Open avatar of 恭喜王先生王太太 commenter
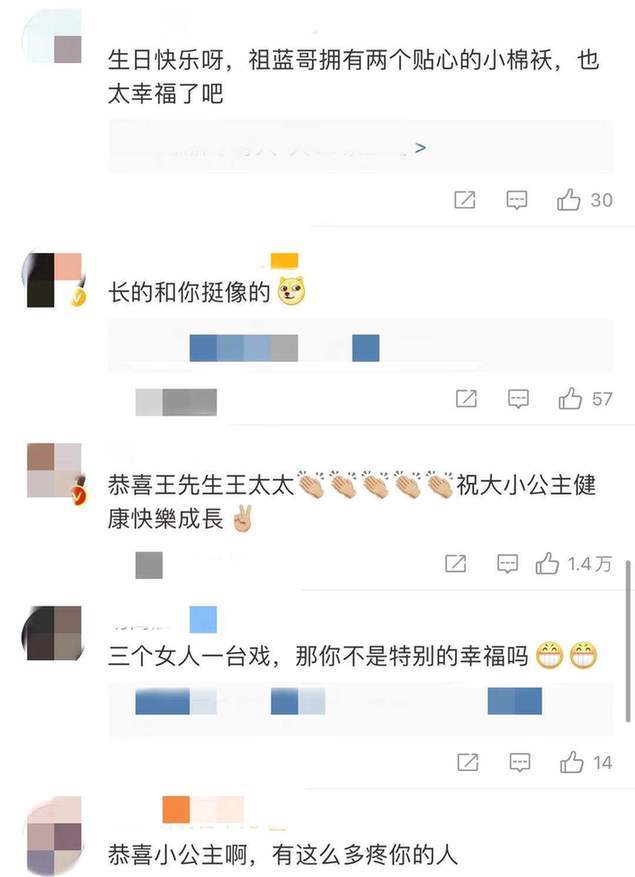This screenshot has height=877, width=635. tap(54, 471)
